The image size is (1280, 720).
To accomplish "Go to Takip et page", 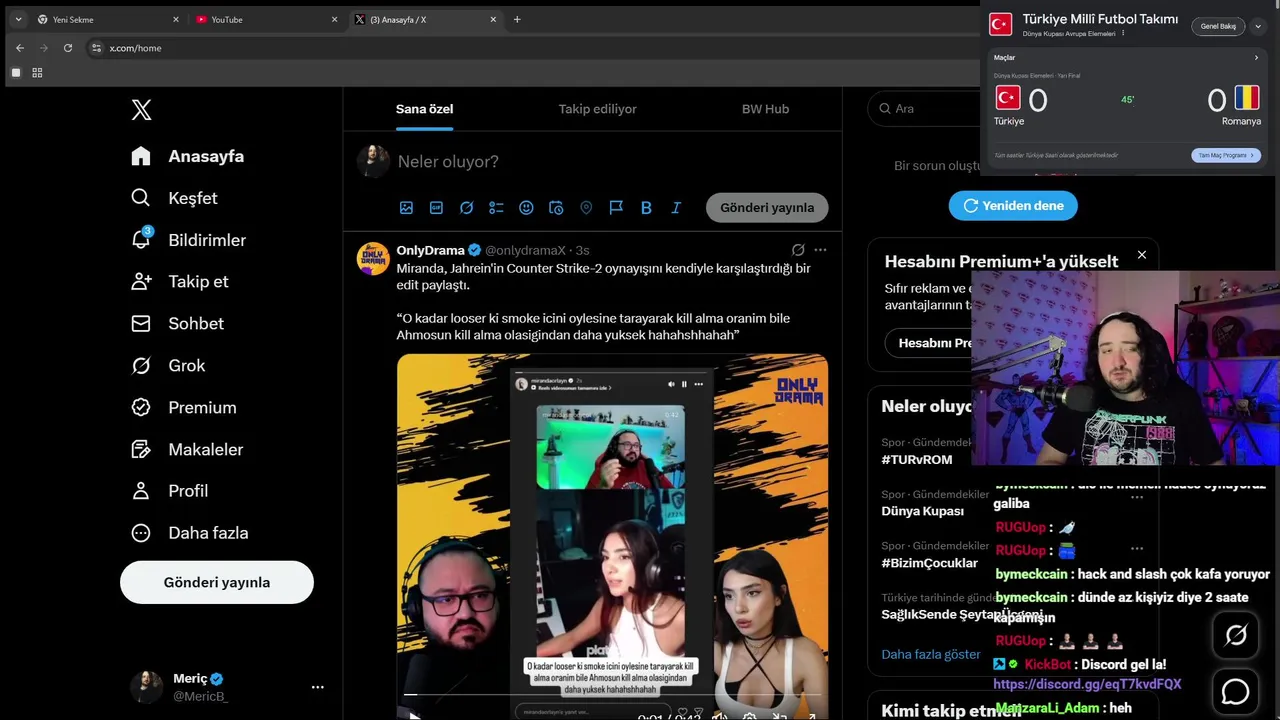I will (x=179, y=282).
